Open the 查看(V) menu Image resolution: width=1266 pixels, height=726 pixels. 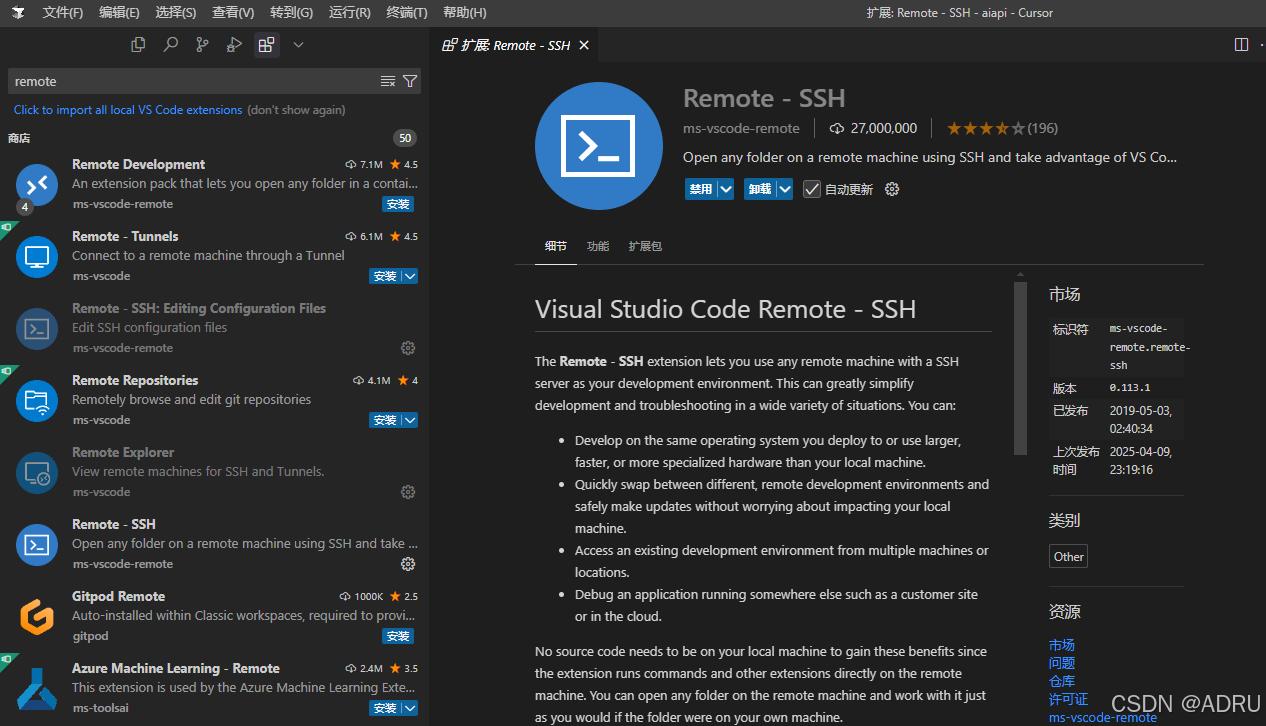coord(233,13)
